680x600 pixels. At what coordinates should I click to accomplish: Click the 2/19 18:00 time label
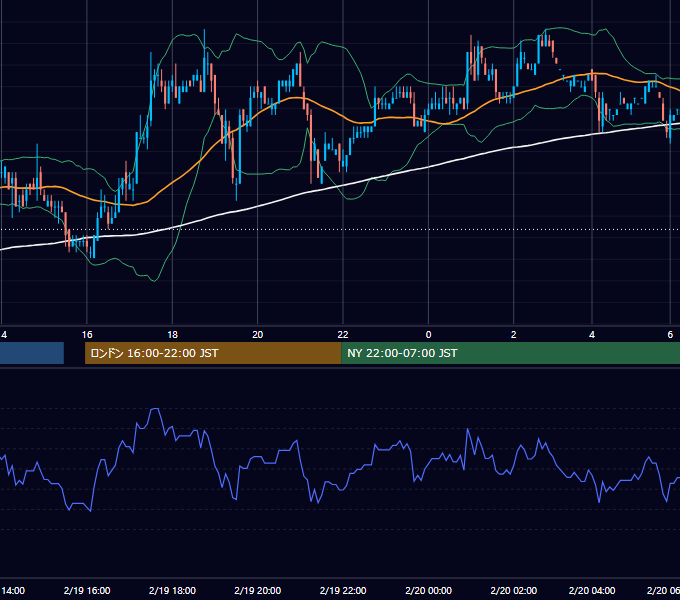(x=172, y=590)
